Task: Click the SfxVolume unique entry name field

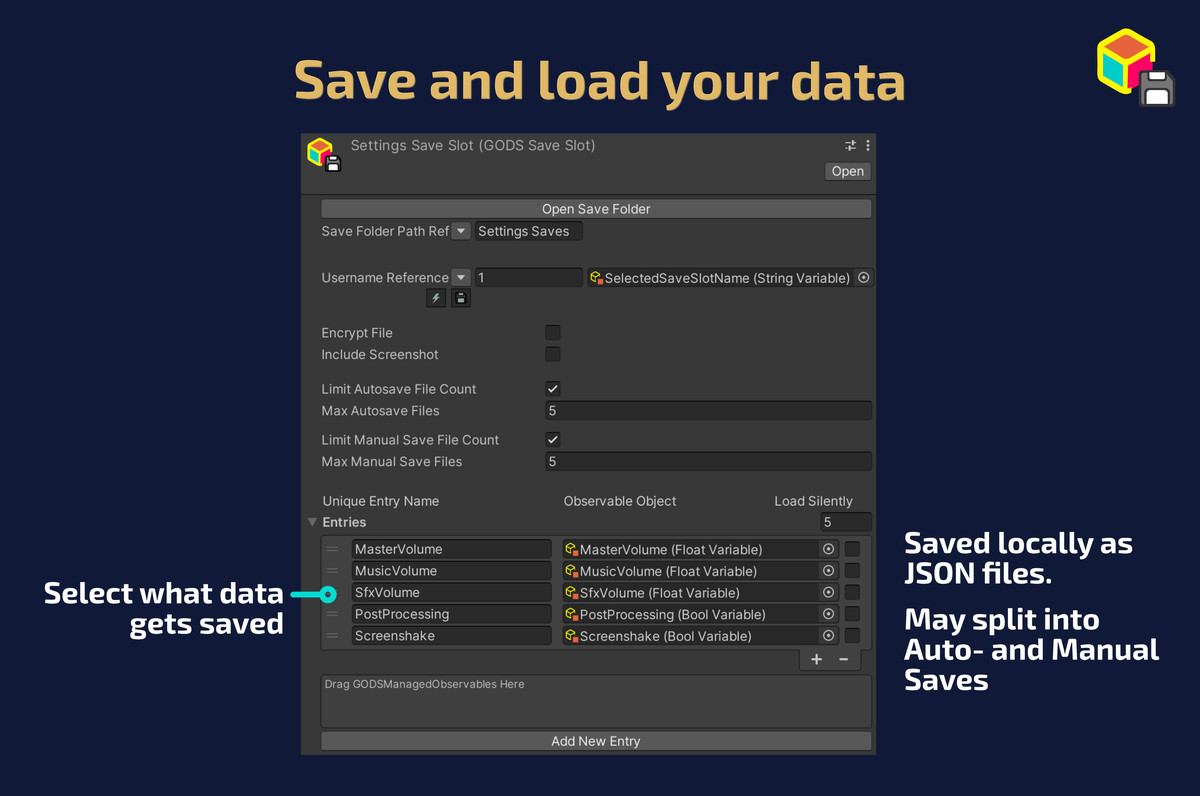Action: [452, 593]
